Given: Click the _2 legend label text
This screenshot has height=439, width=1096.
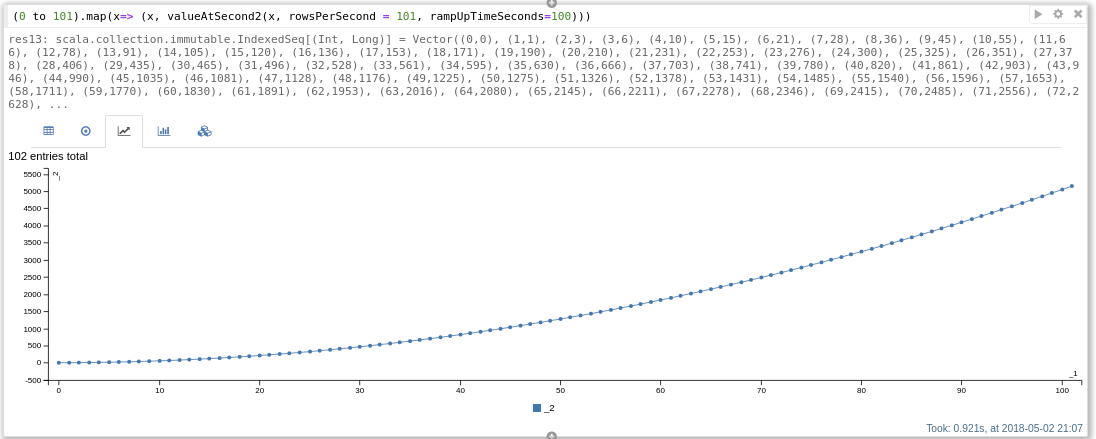Looking at the screenshot, I should pyautogui.click(x=549, y=408).
